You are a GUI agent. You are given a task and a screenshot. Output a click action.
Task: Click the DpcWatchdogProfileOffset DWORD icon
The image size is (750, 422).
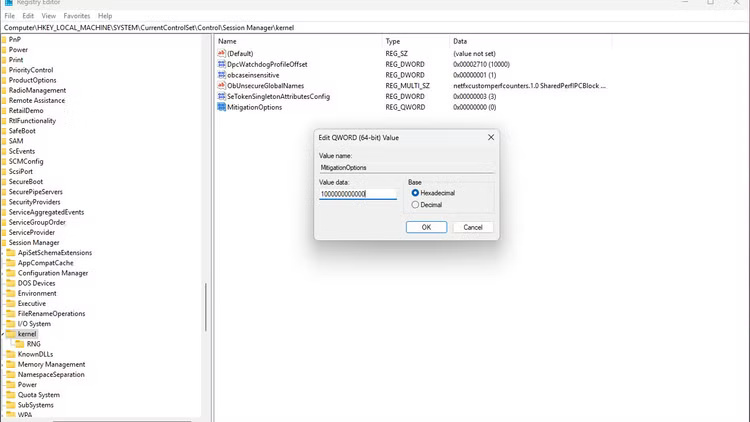pyautogui.click(x=221, y=64)
